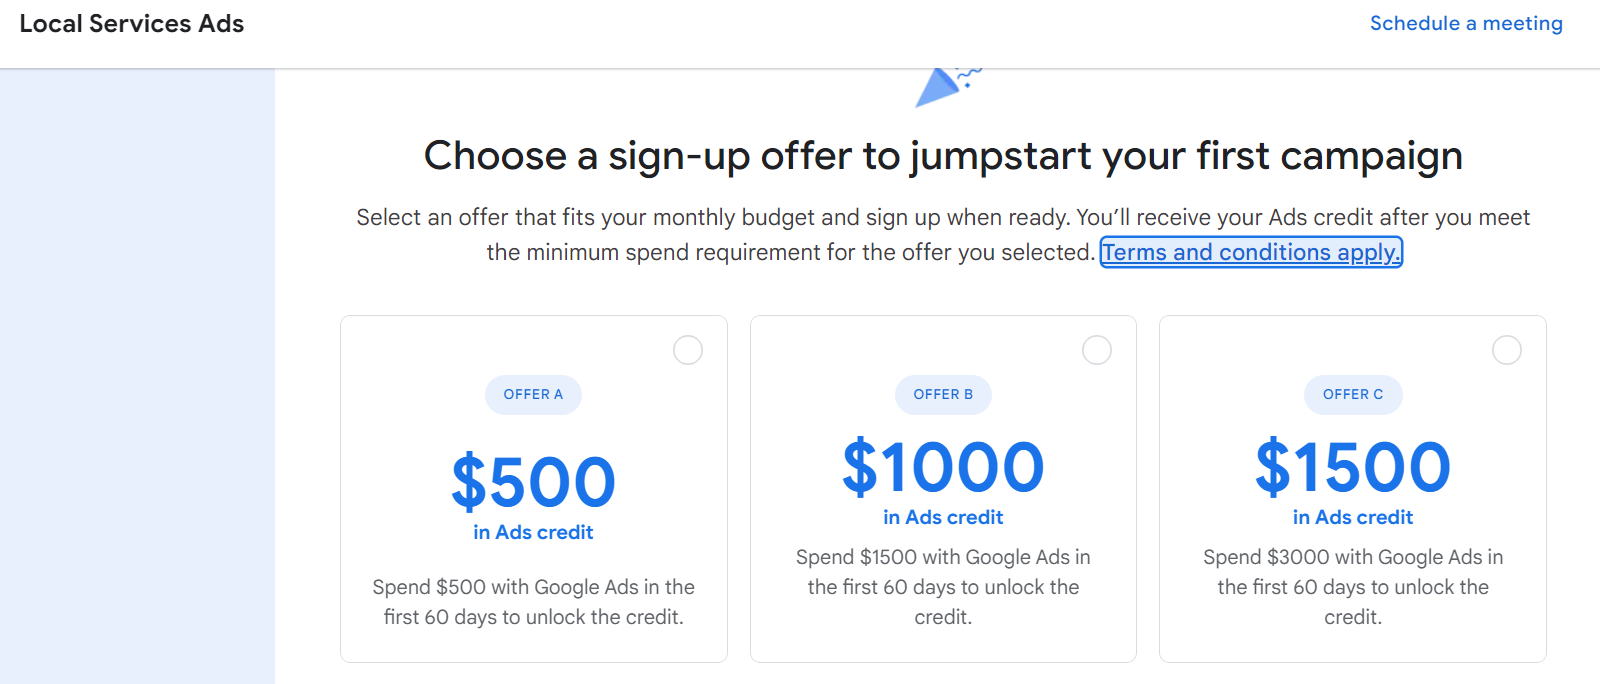Click the Local Services Ads header
This screenshot has height=684, width=1600.
pos(131,24)
